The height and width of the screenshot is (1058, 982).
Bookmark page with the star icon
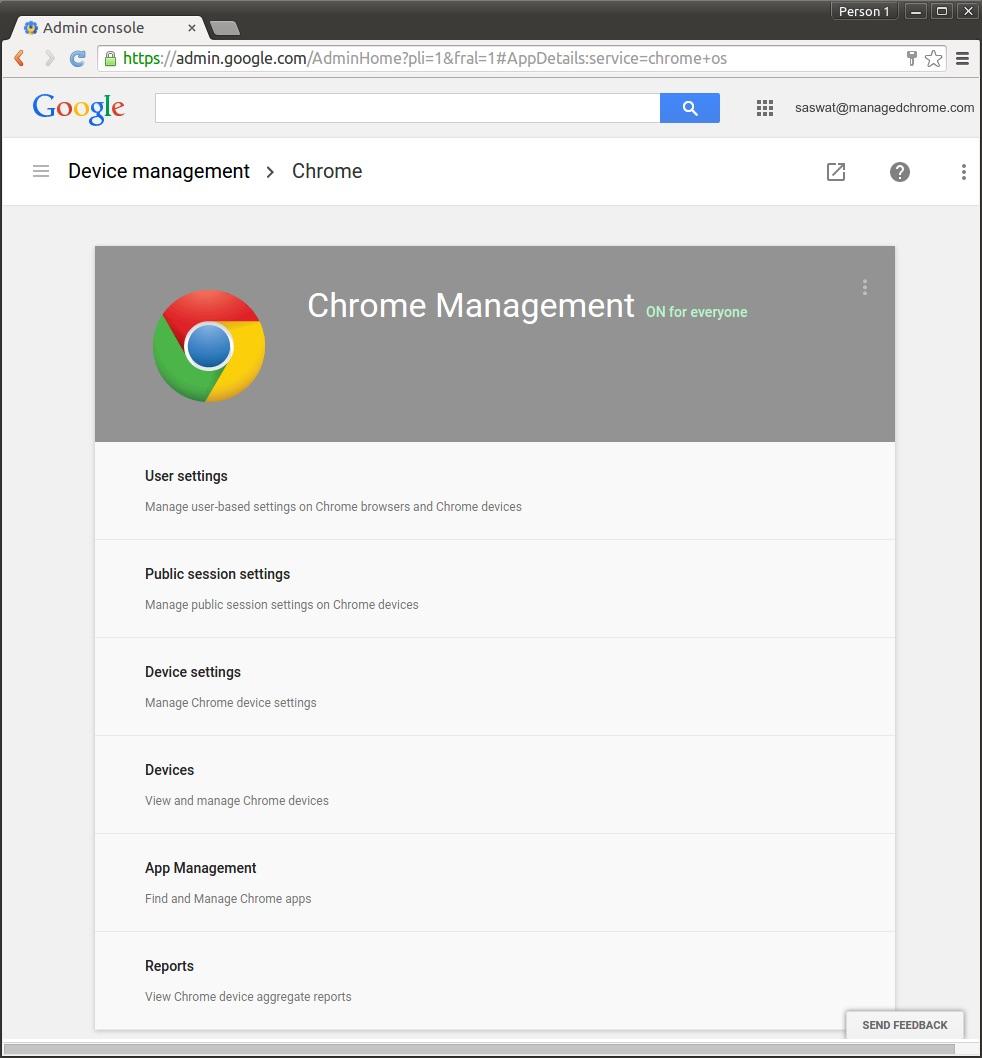point(933,58)
